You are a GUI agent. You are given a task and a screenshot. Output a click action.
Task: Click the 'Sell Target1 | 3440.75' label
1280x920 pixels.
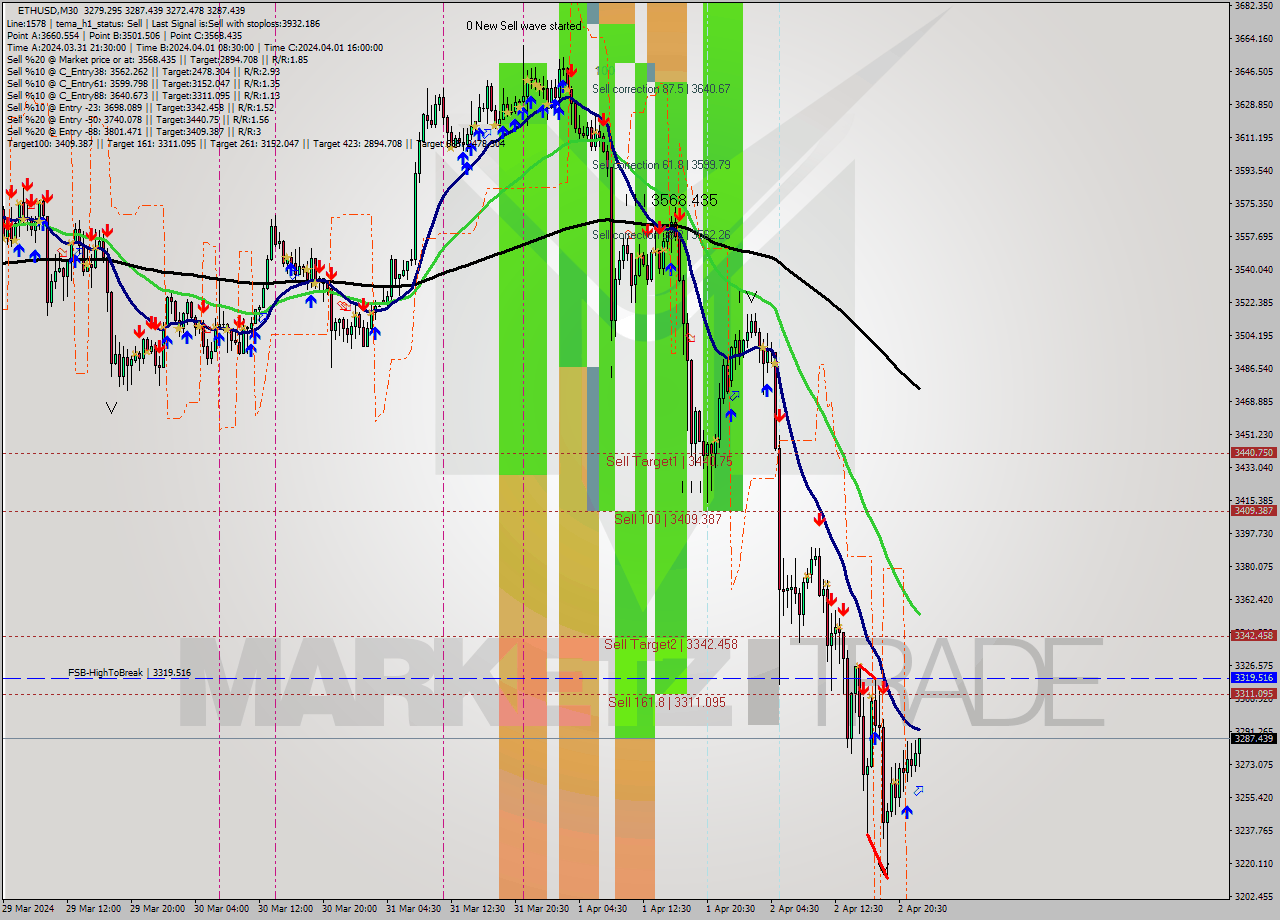[x=670, y=461]
